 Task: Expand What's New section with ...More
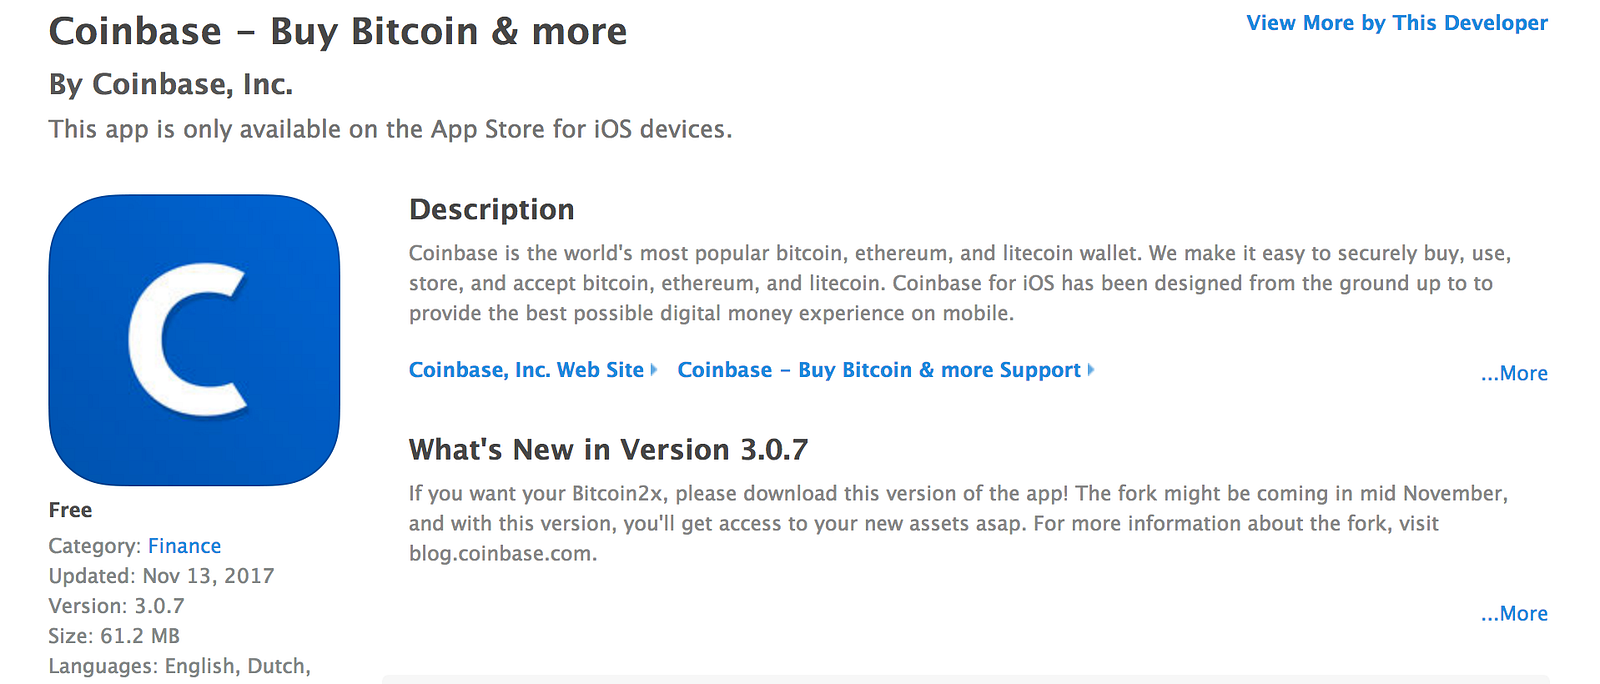tap(1514, 613)
